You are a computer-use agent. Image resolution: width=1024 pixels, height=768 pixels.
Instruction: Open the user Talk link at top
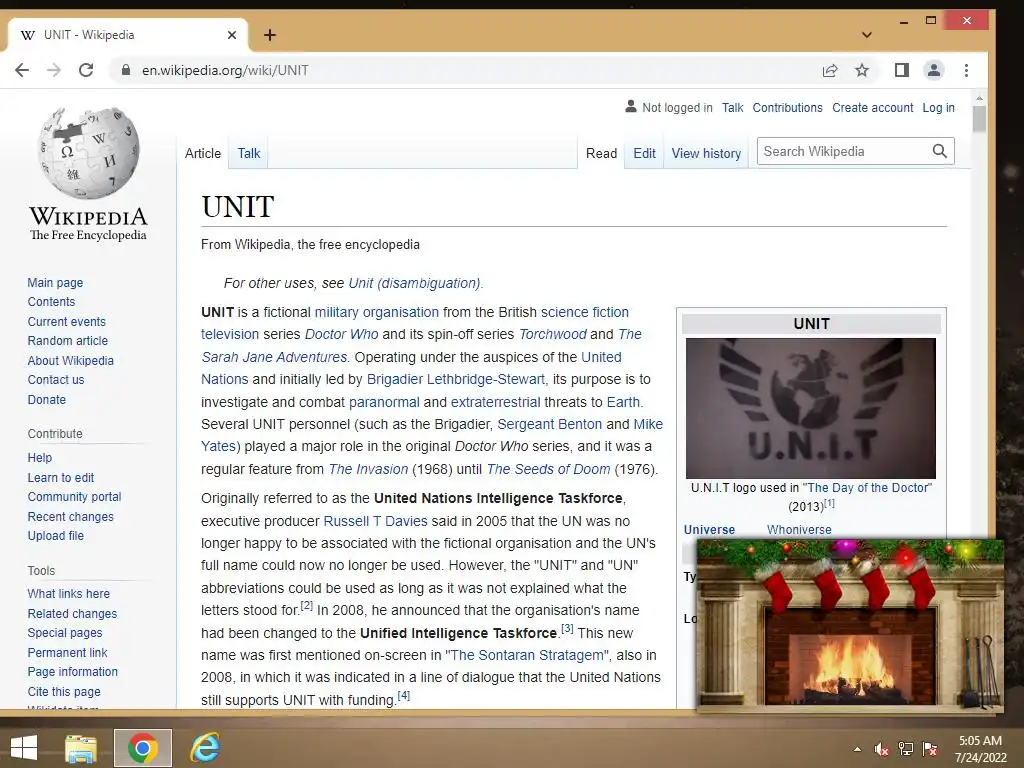733,108
